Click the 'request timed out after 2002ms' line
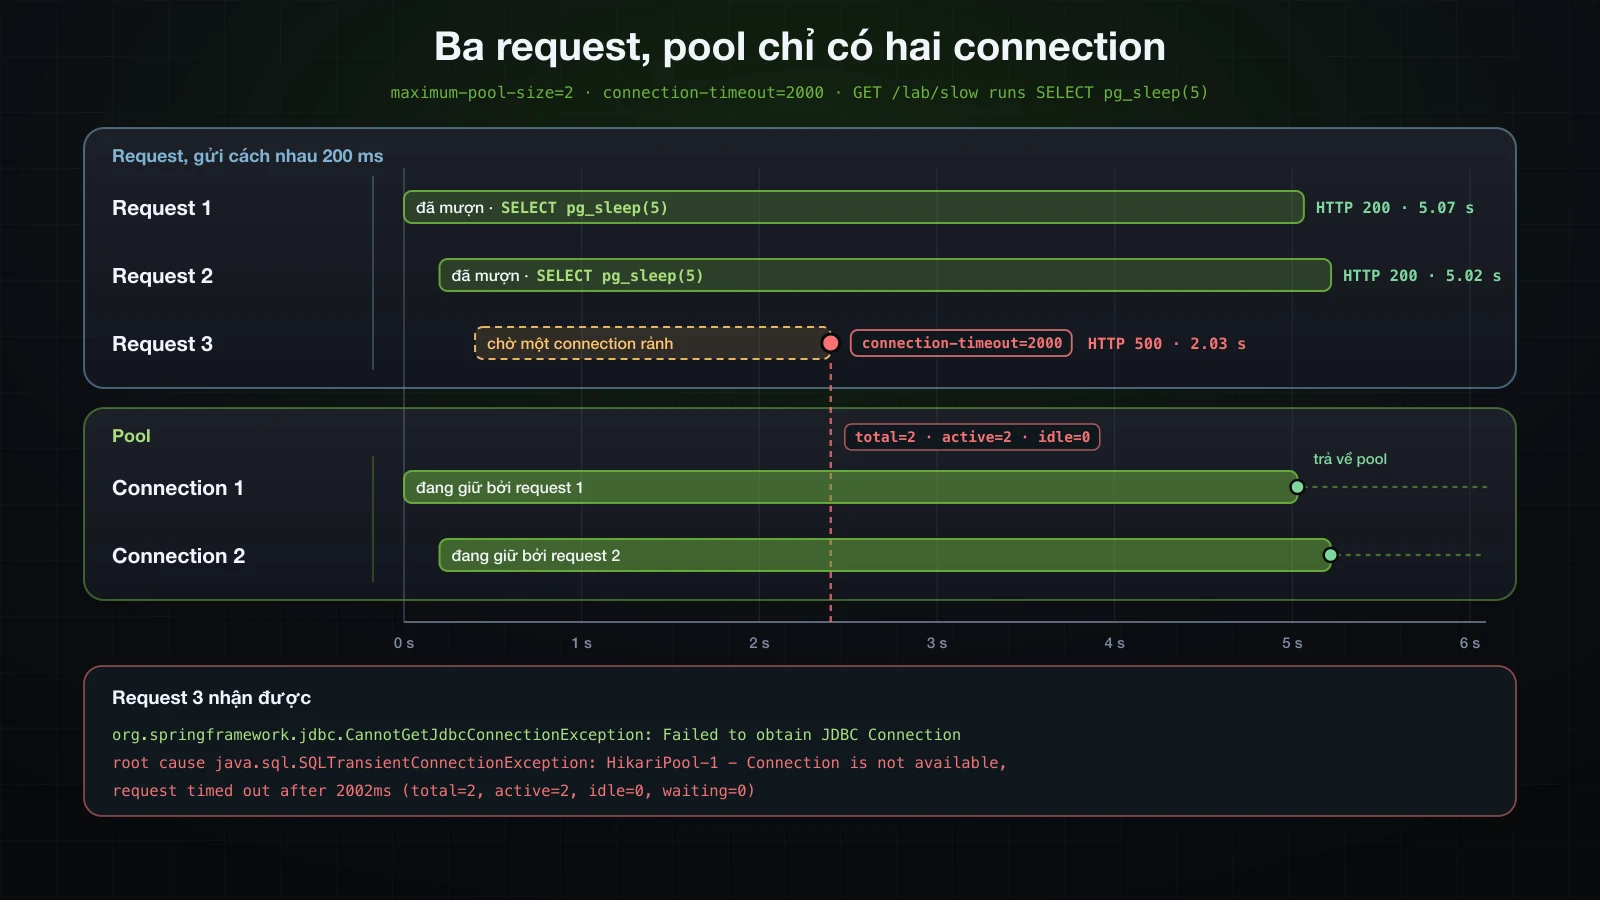The width and height of the screenshot is (1600, 900). pyautogui.click(x=433, y=791)
